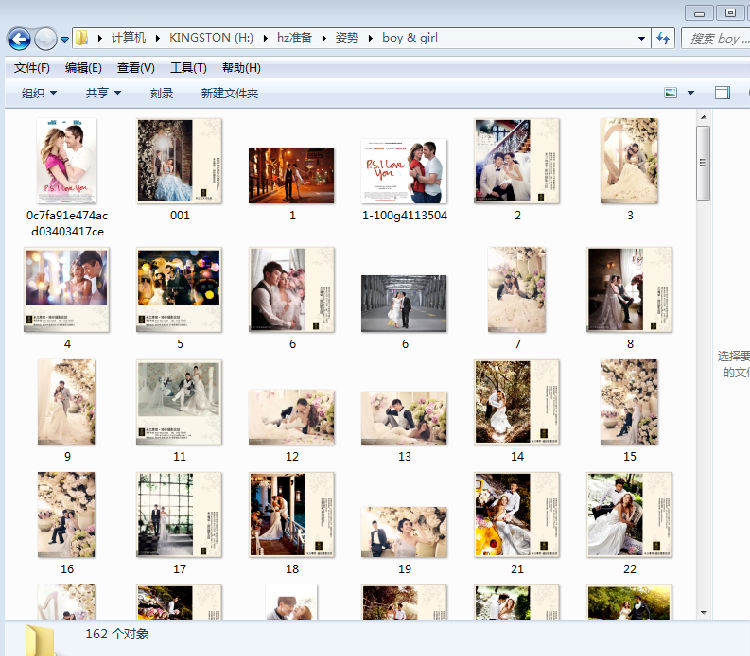Viewport: 750px width, 656px height.
Task: Click the search boy & girl box
Action: point(716,38)
